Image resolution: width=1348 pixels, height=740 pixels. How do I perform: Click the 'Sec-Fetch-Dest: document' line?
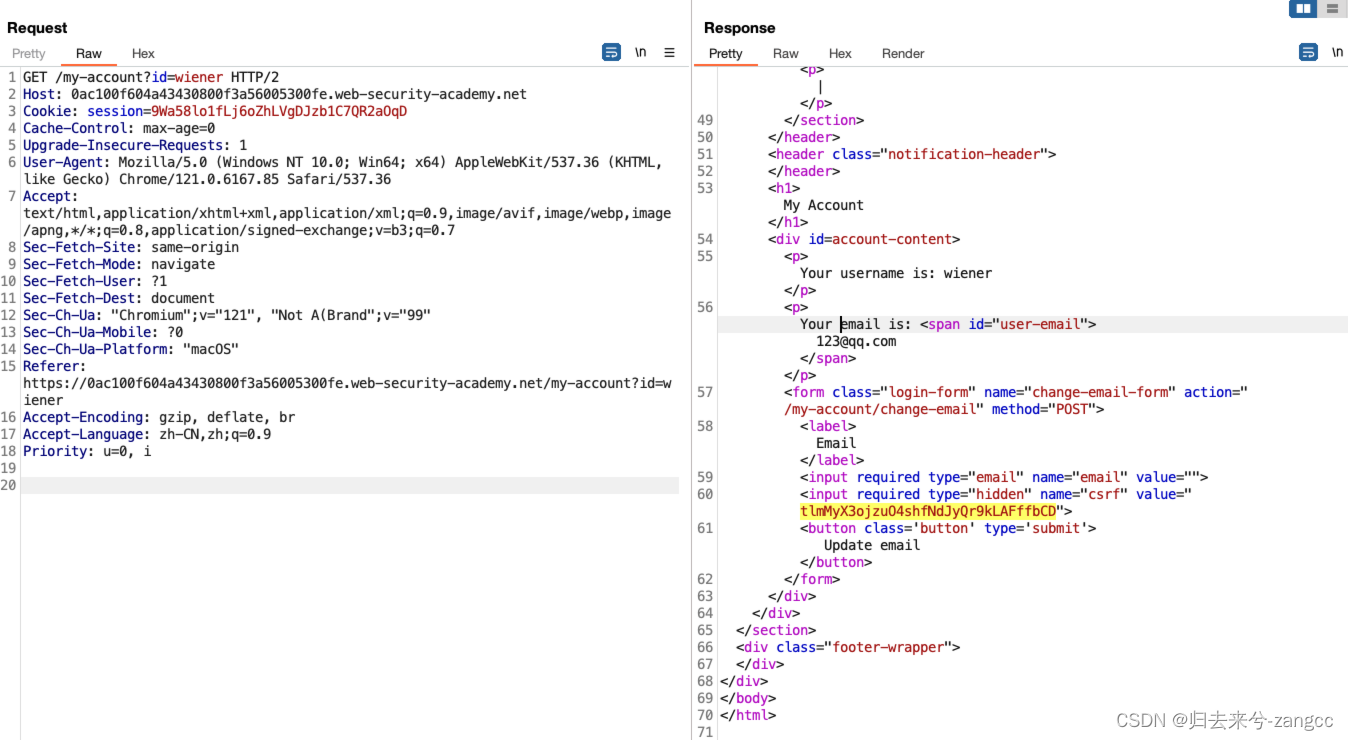click(119, 298)
